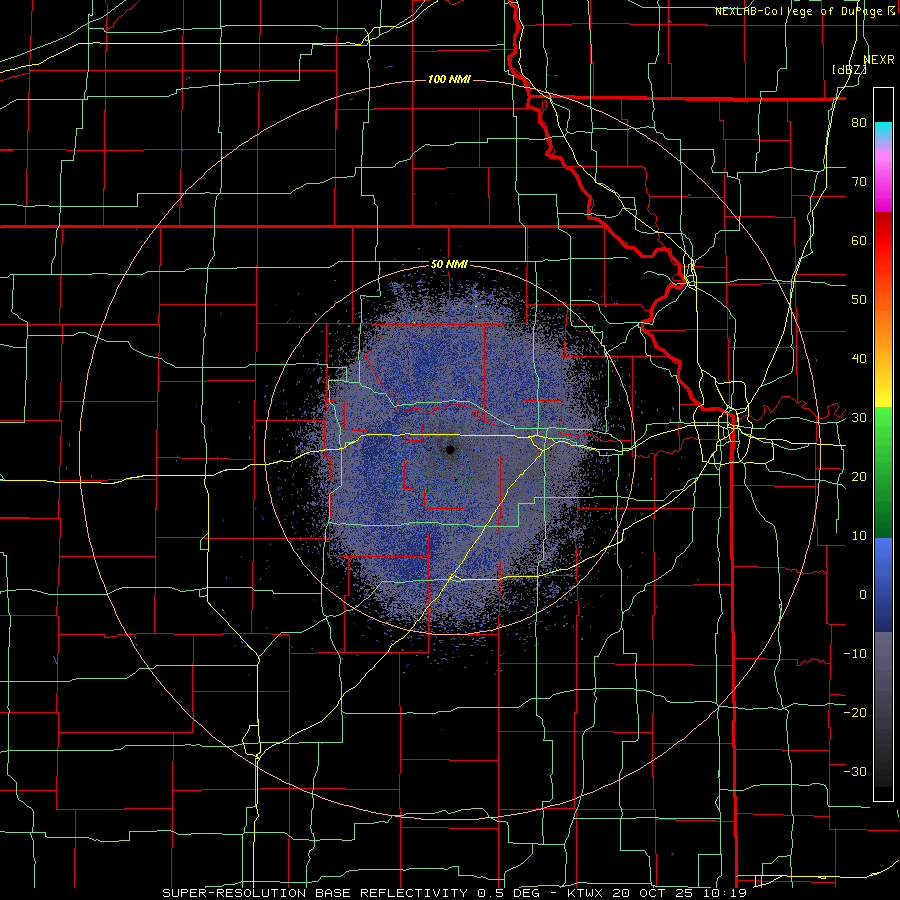This screenshot has height=900, width=900.
Task: Click the green segment of the color scale
Action: 883,472
